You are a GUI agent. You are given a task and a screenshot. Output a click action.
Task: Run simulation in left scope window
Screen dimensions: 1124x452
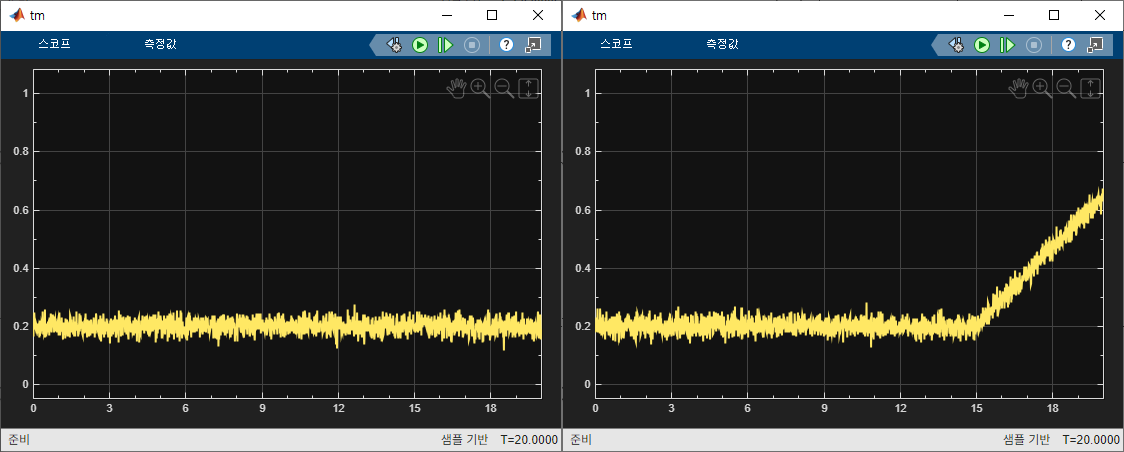(420, 45)
